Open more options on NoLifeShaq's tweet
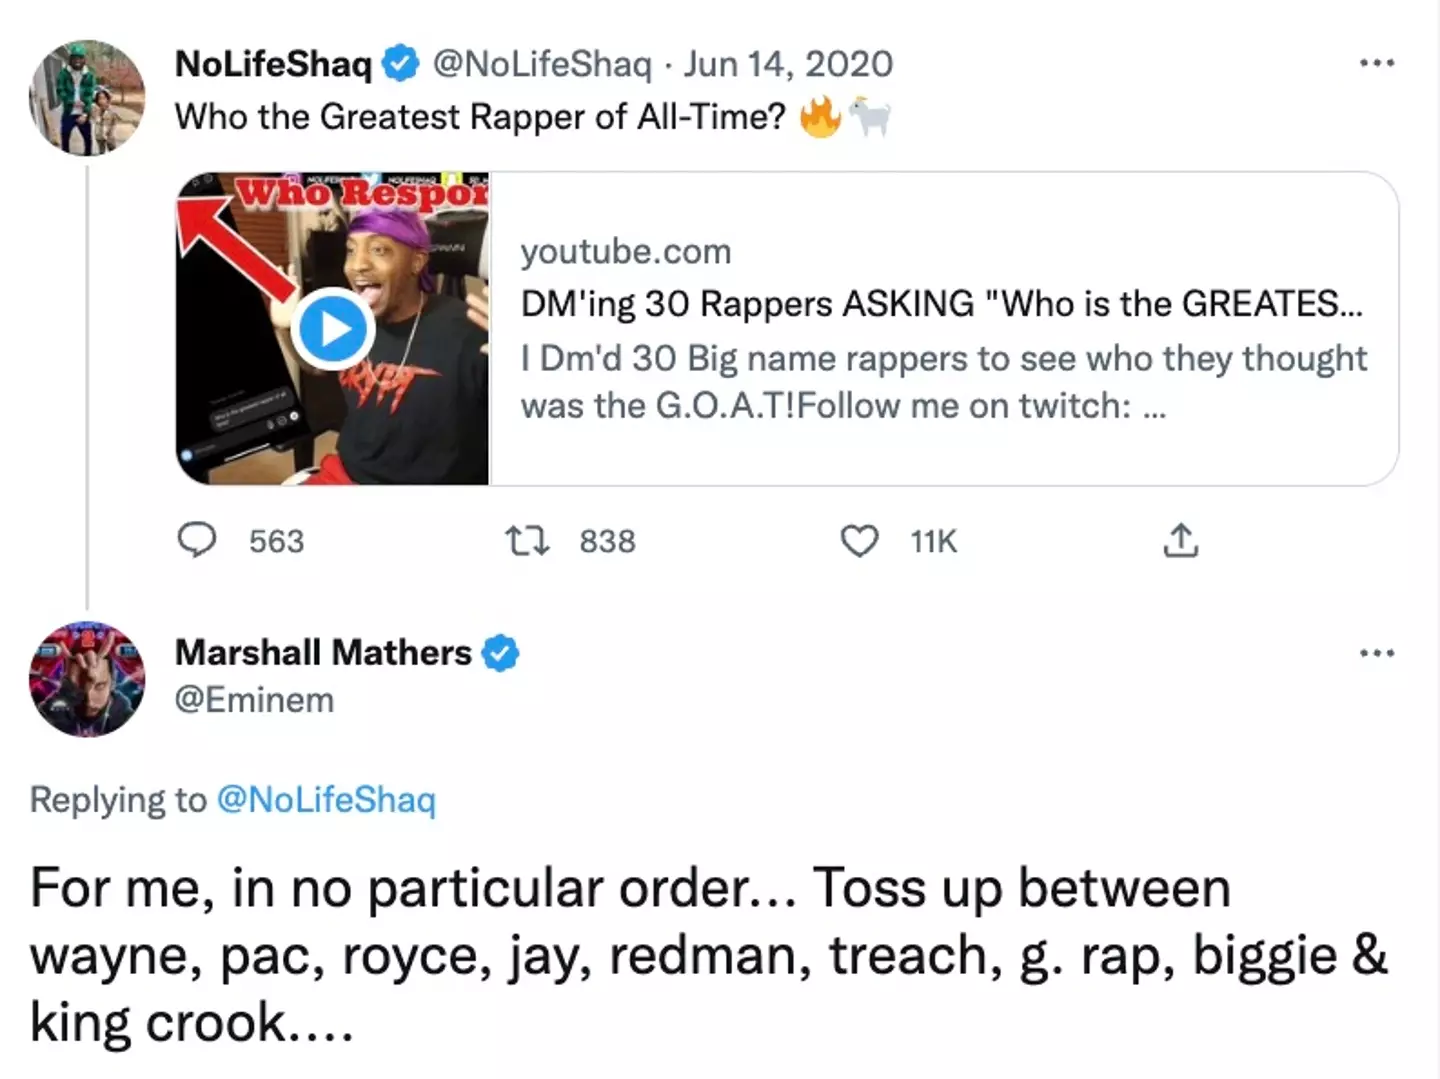1440x1079 pixels. [x=1377, y=64]
